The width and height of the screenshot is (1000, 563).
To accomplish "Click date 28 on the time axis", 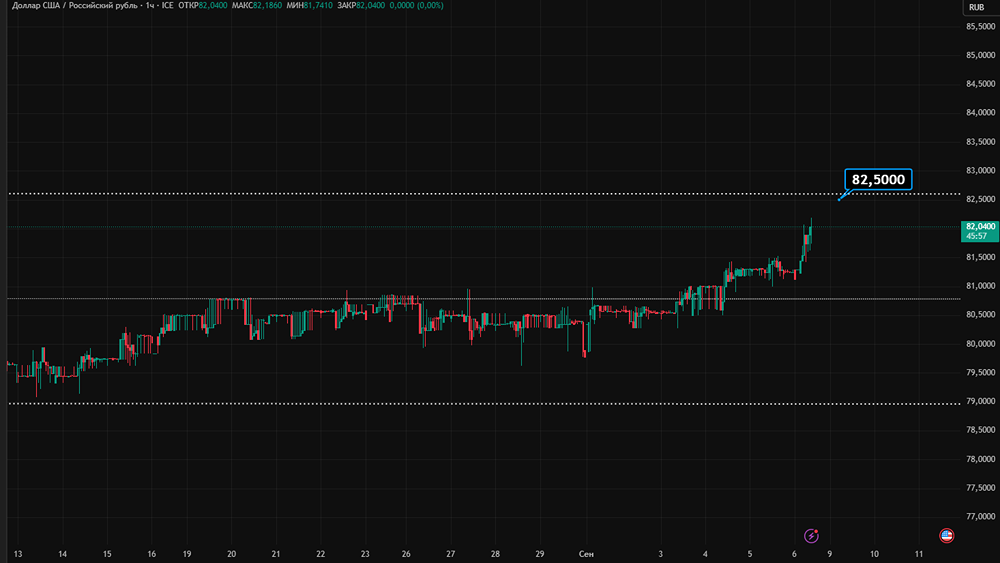I will point(496,554).
